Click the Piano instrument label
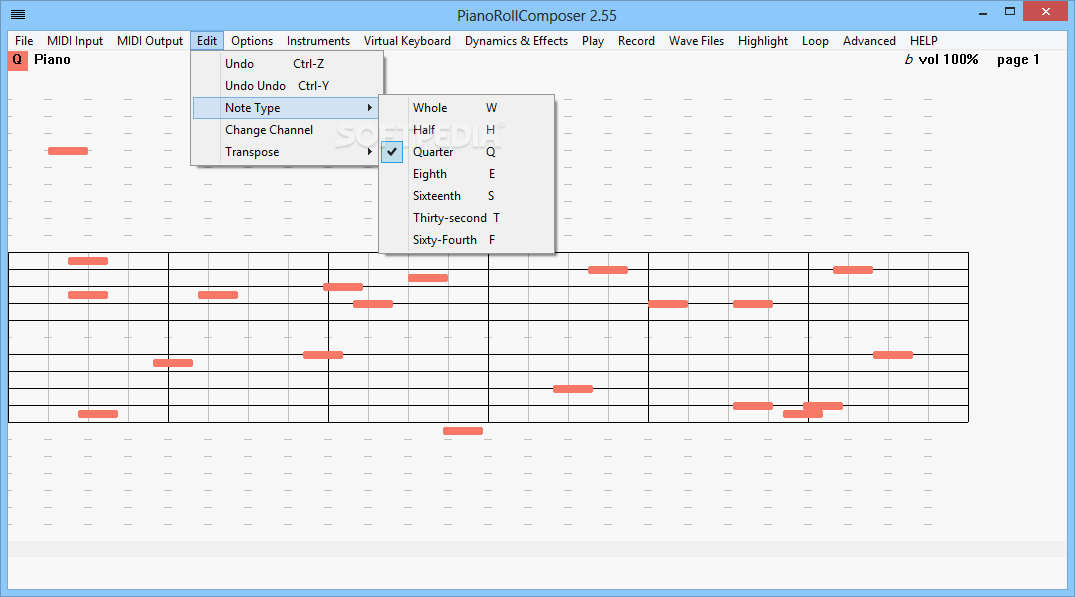Viewport: 1075px width, 597px height. point(52,60)
